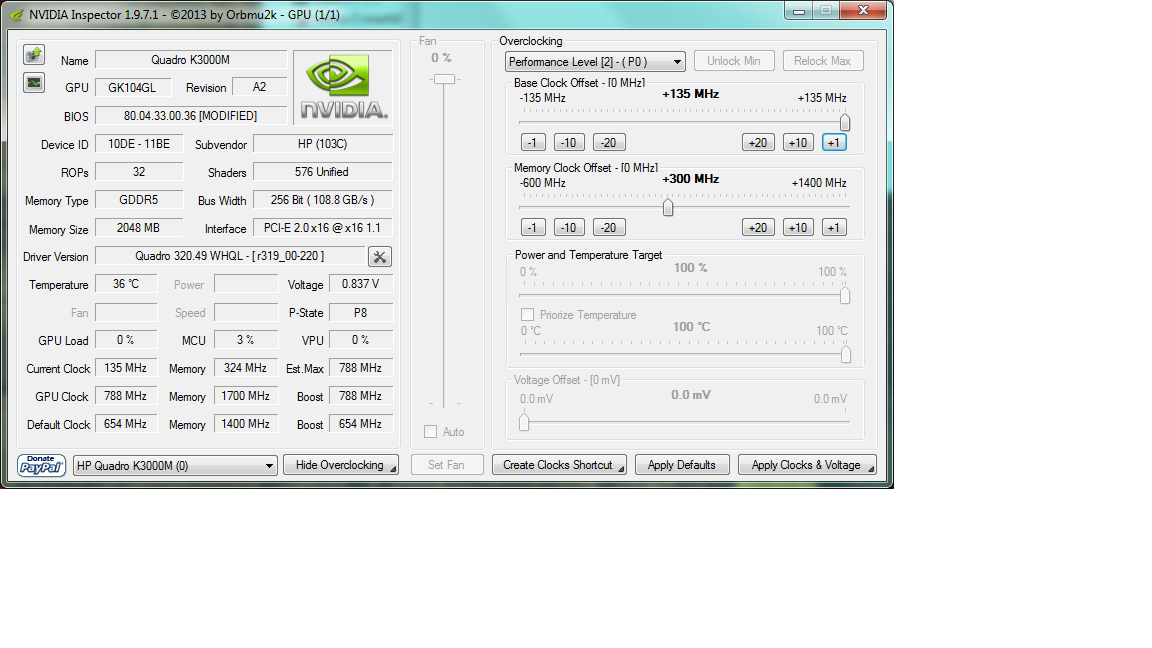The height and width of the screenshot is (648, 1152).
Task: Click the Relock Max button
Action: pos(823,61)
